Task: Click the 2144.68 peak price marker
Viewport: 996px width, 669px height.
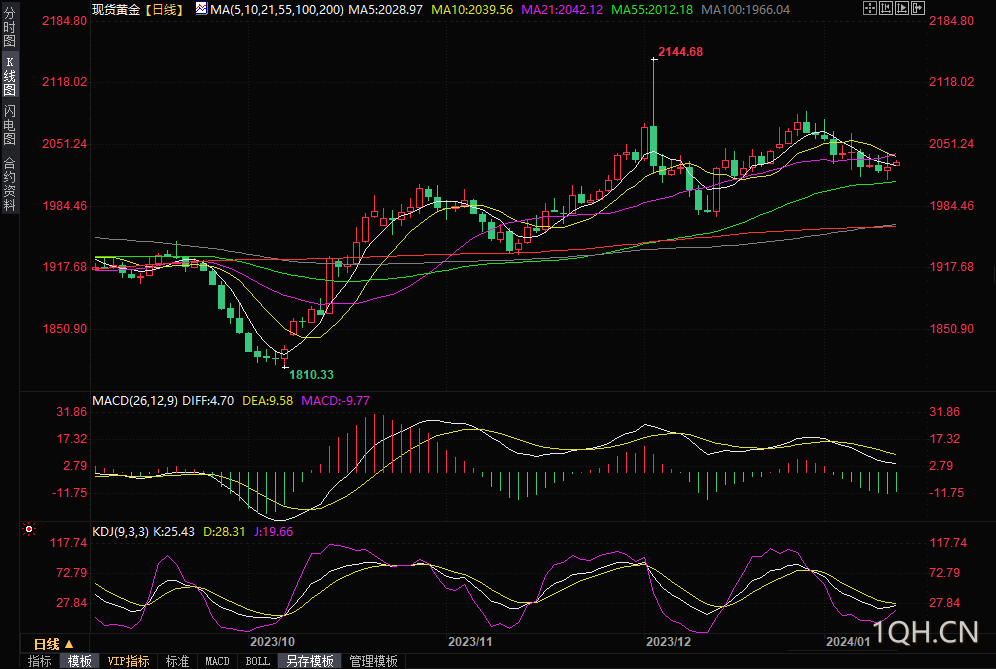Action: (x=680, y=51)
